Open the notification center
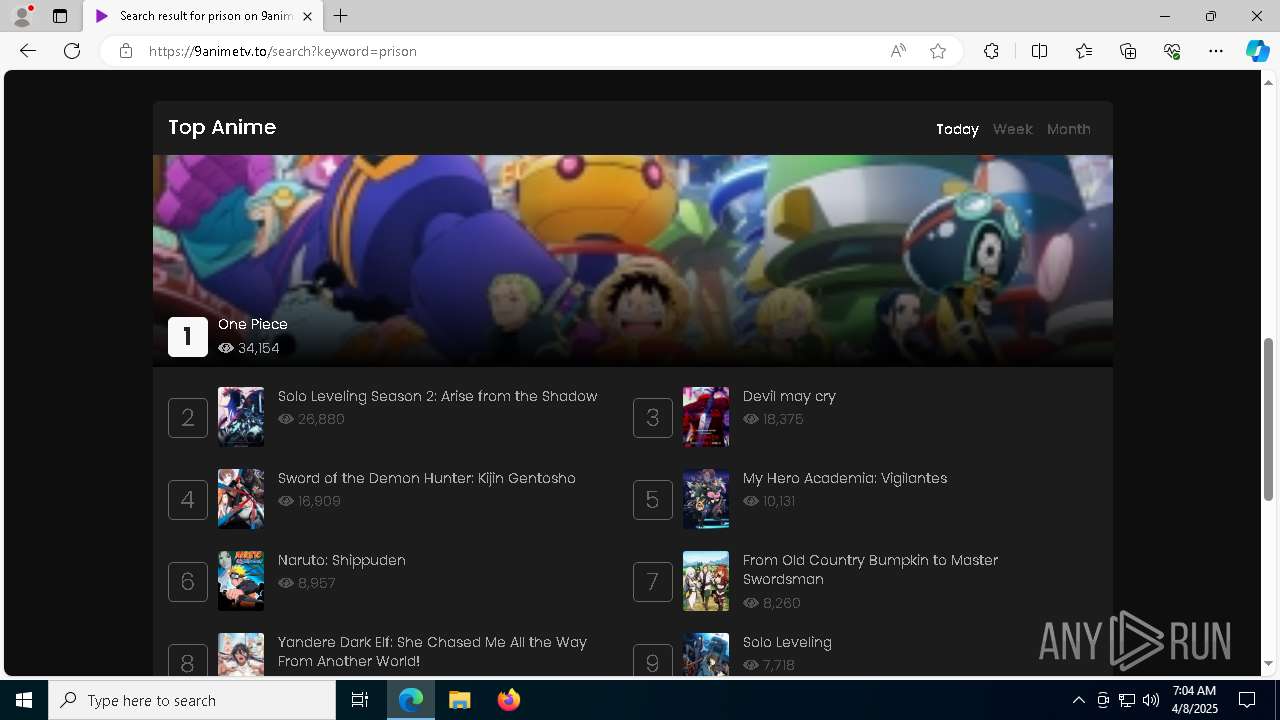This screenshot has width=1280, height=720. [1247, 700]
